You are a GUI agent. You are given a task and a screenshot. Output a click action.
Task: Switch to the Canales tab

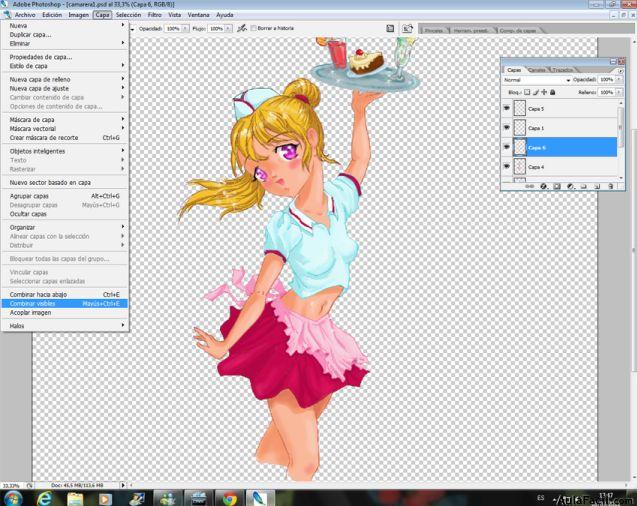[x=537, y=70]
